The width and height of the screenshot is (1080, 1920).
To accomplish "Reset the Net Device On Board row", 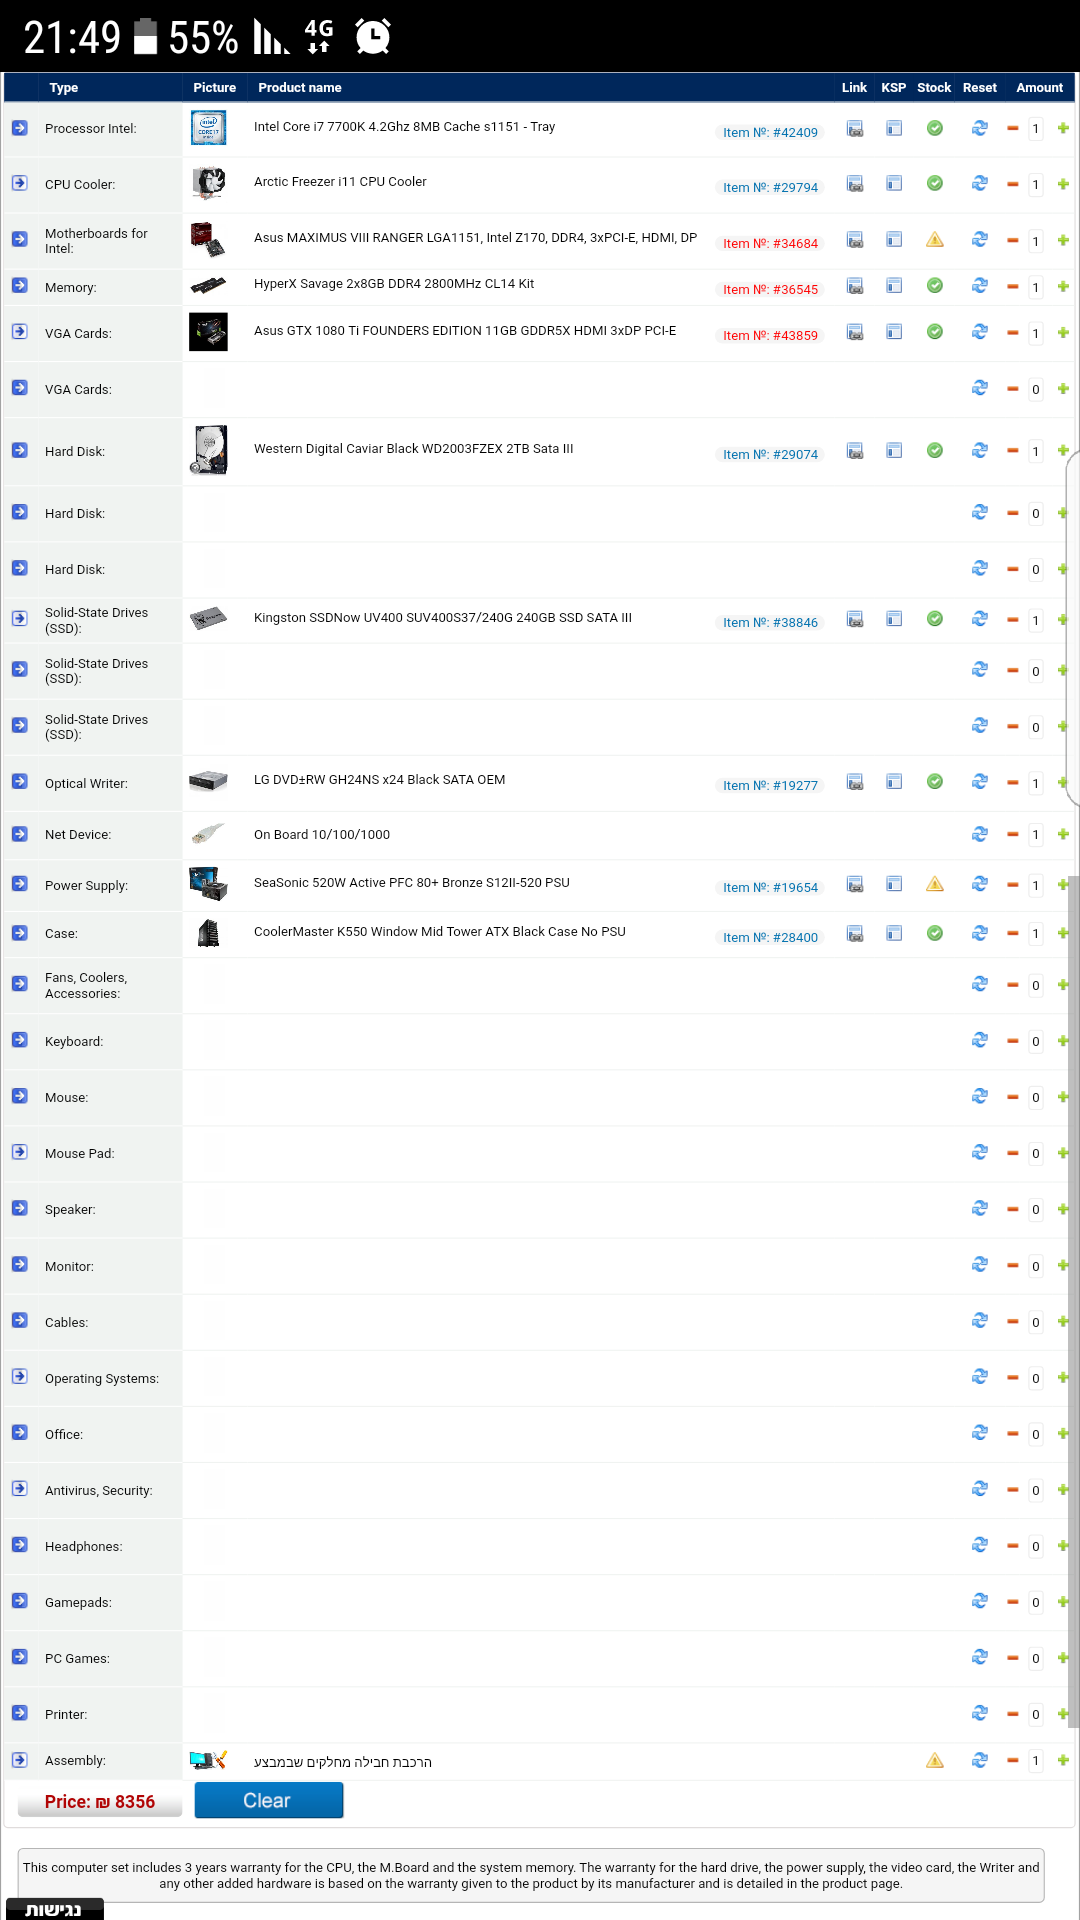I will (980, 833).
